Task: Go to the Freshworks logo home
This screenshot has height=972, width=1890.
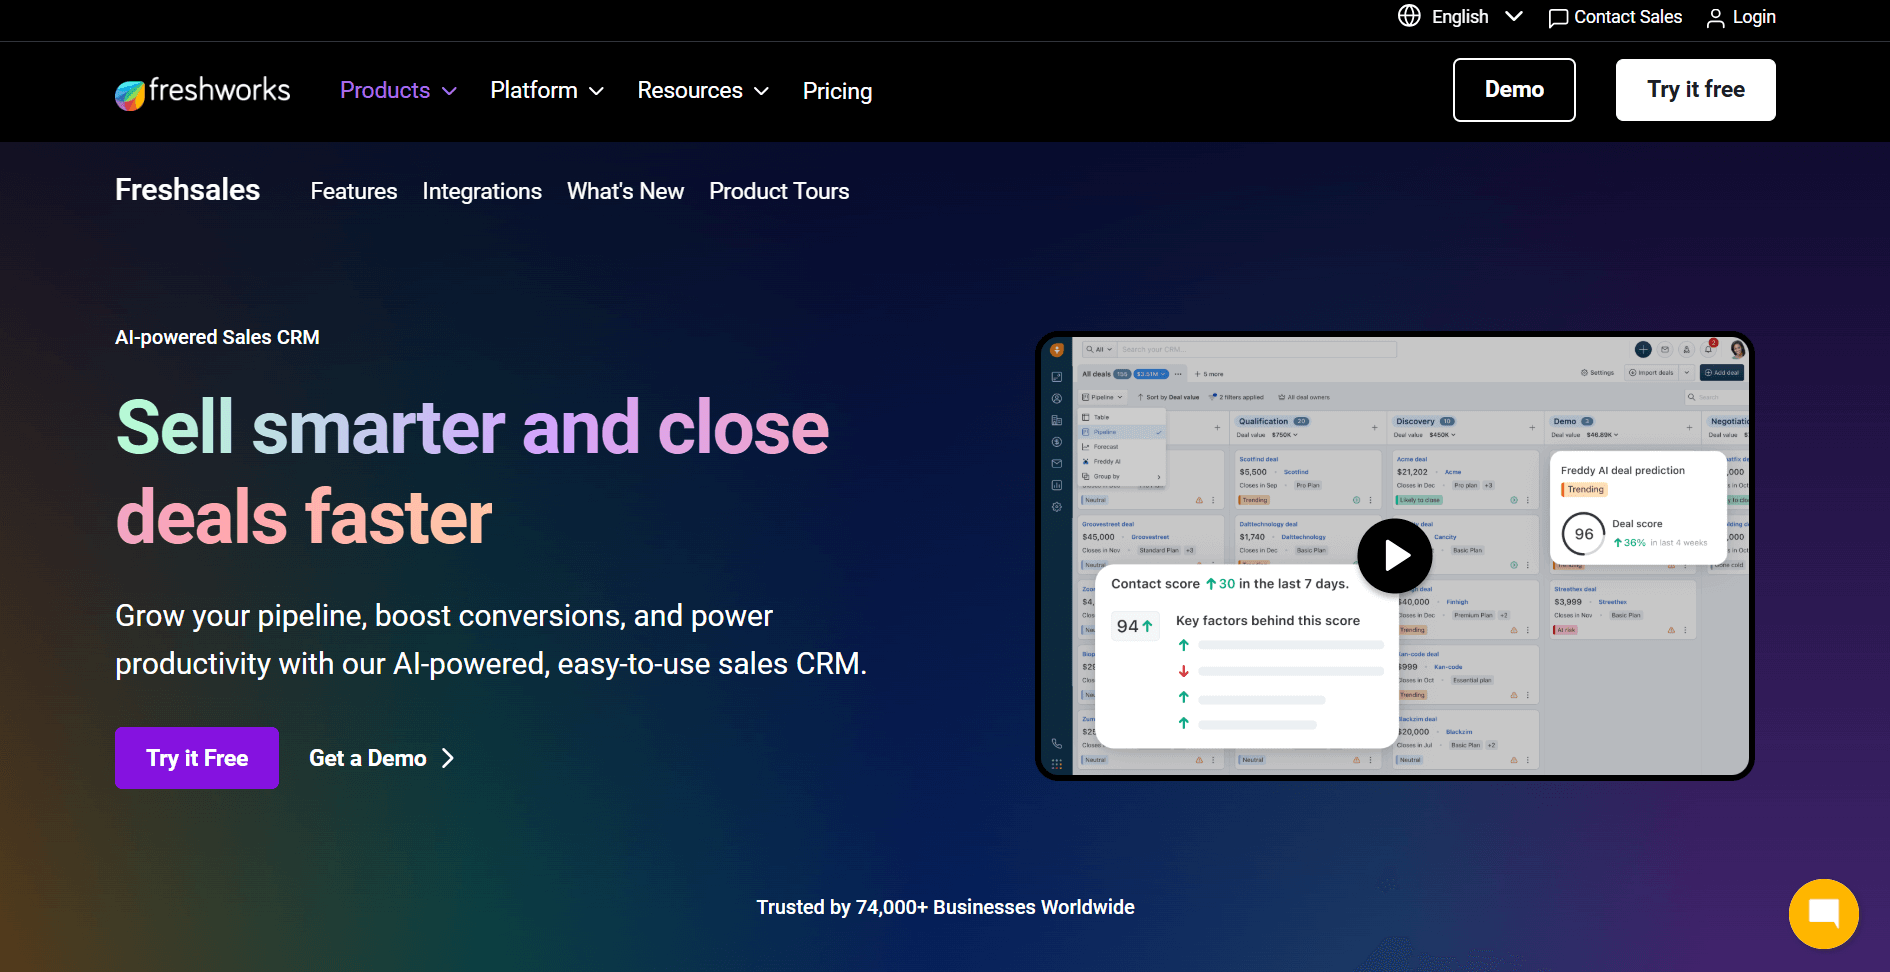Action: [x=203, y=91]
